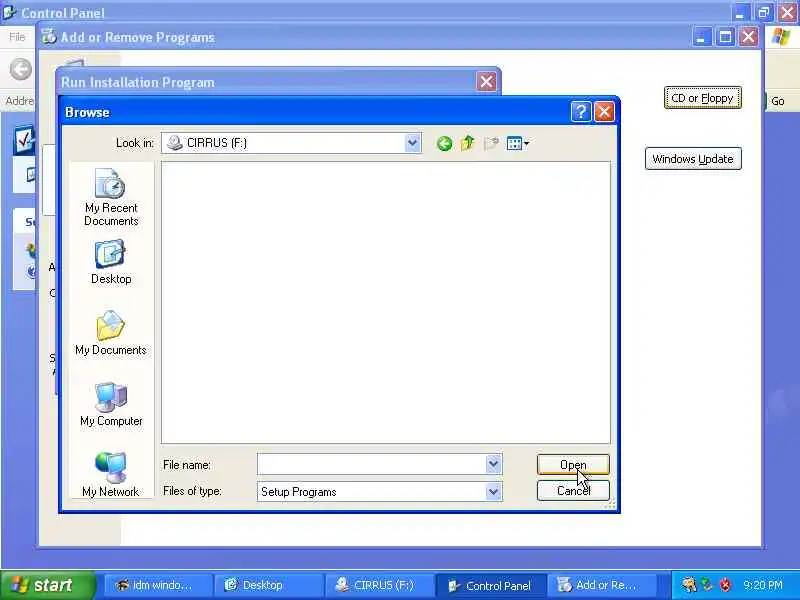Close the Browse dialog

tap(604, 112)
